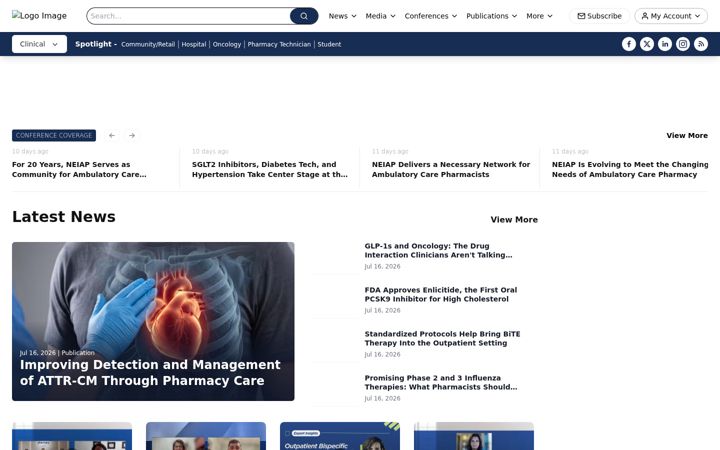Open Standardized Protocols BiTE Therapy article
This screenshot has width=720, height=450.
click(x=442, y=338)
